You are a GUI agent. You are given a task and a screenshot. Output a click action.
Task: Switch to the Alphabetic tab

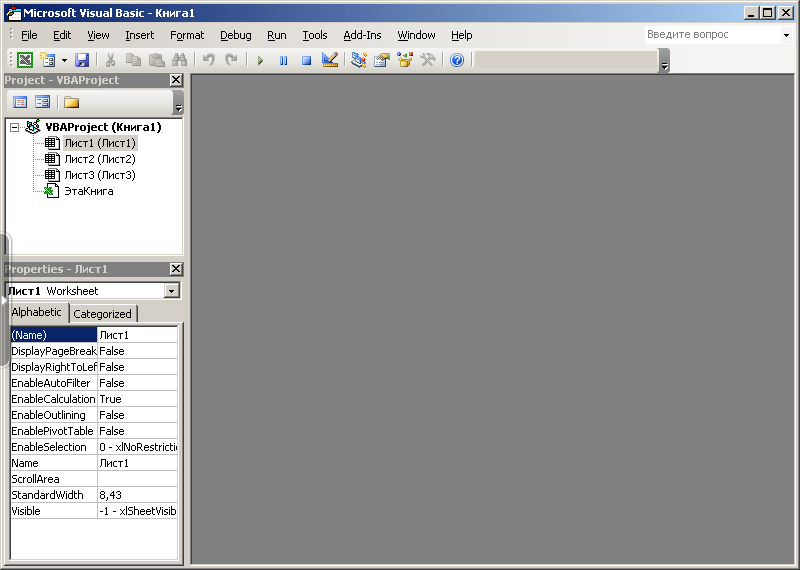(x=36, y=312)
